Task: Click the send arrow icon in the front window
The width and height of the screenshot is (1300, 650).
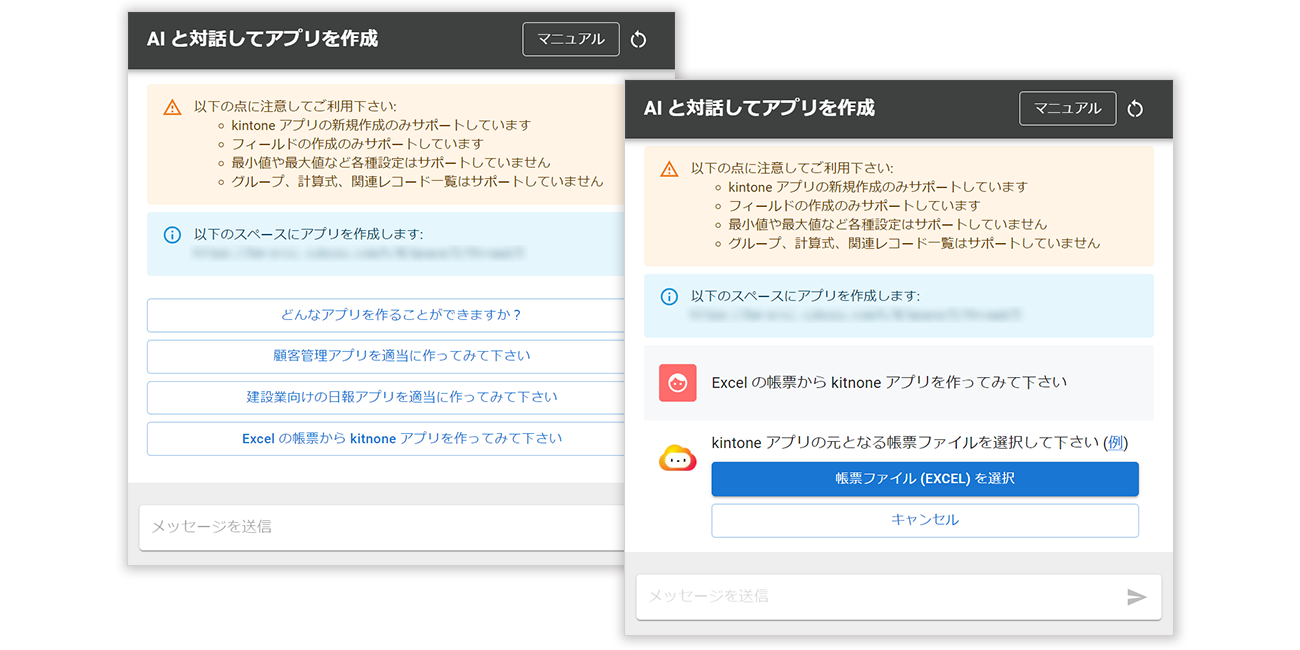Action: 1136,597
